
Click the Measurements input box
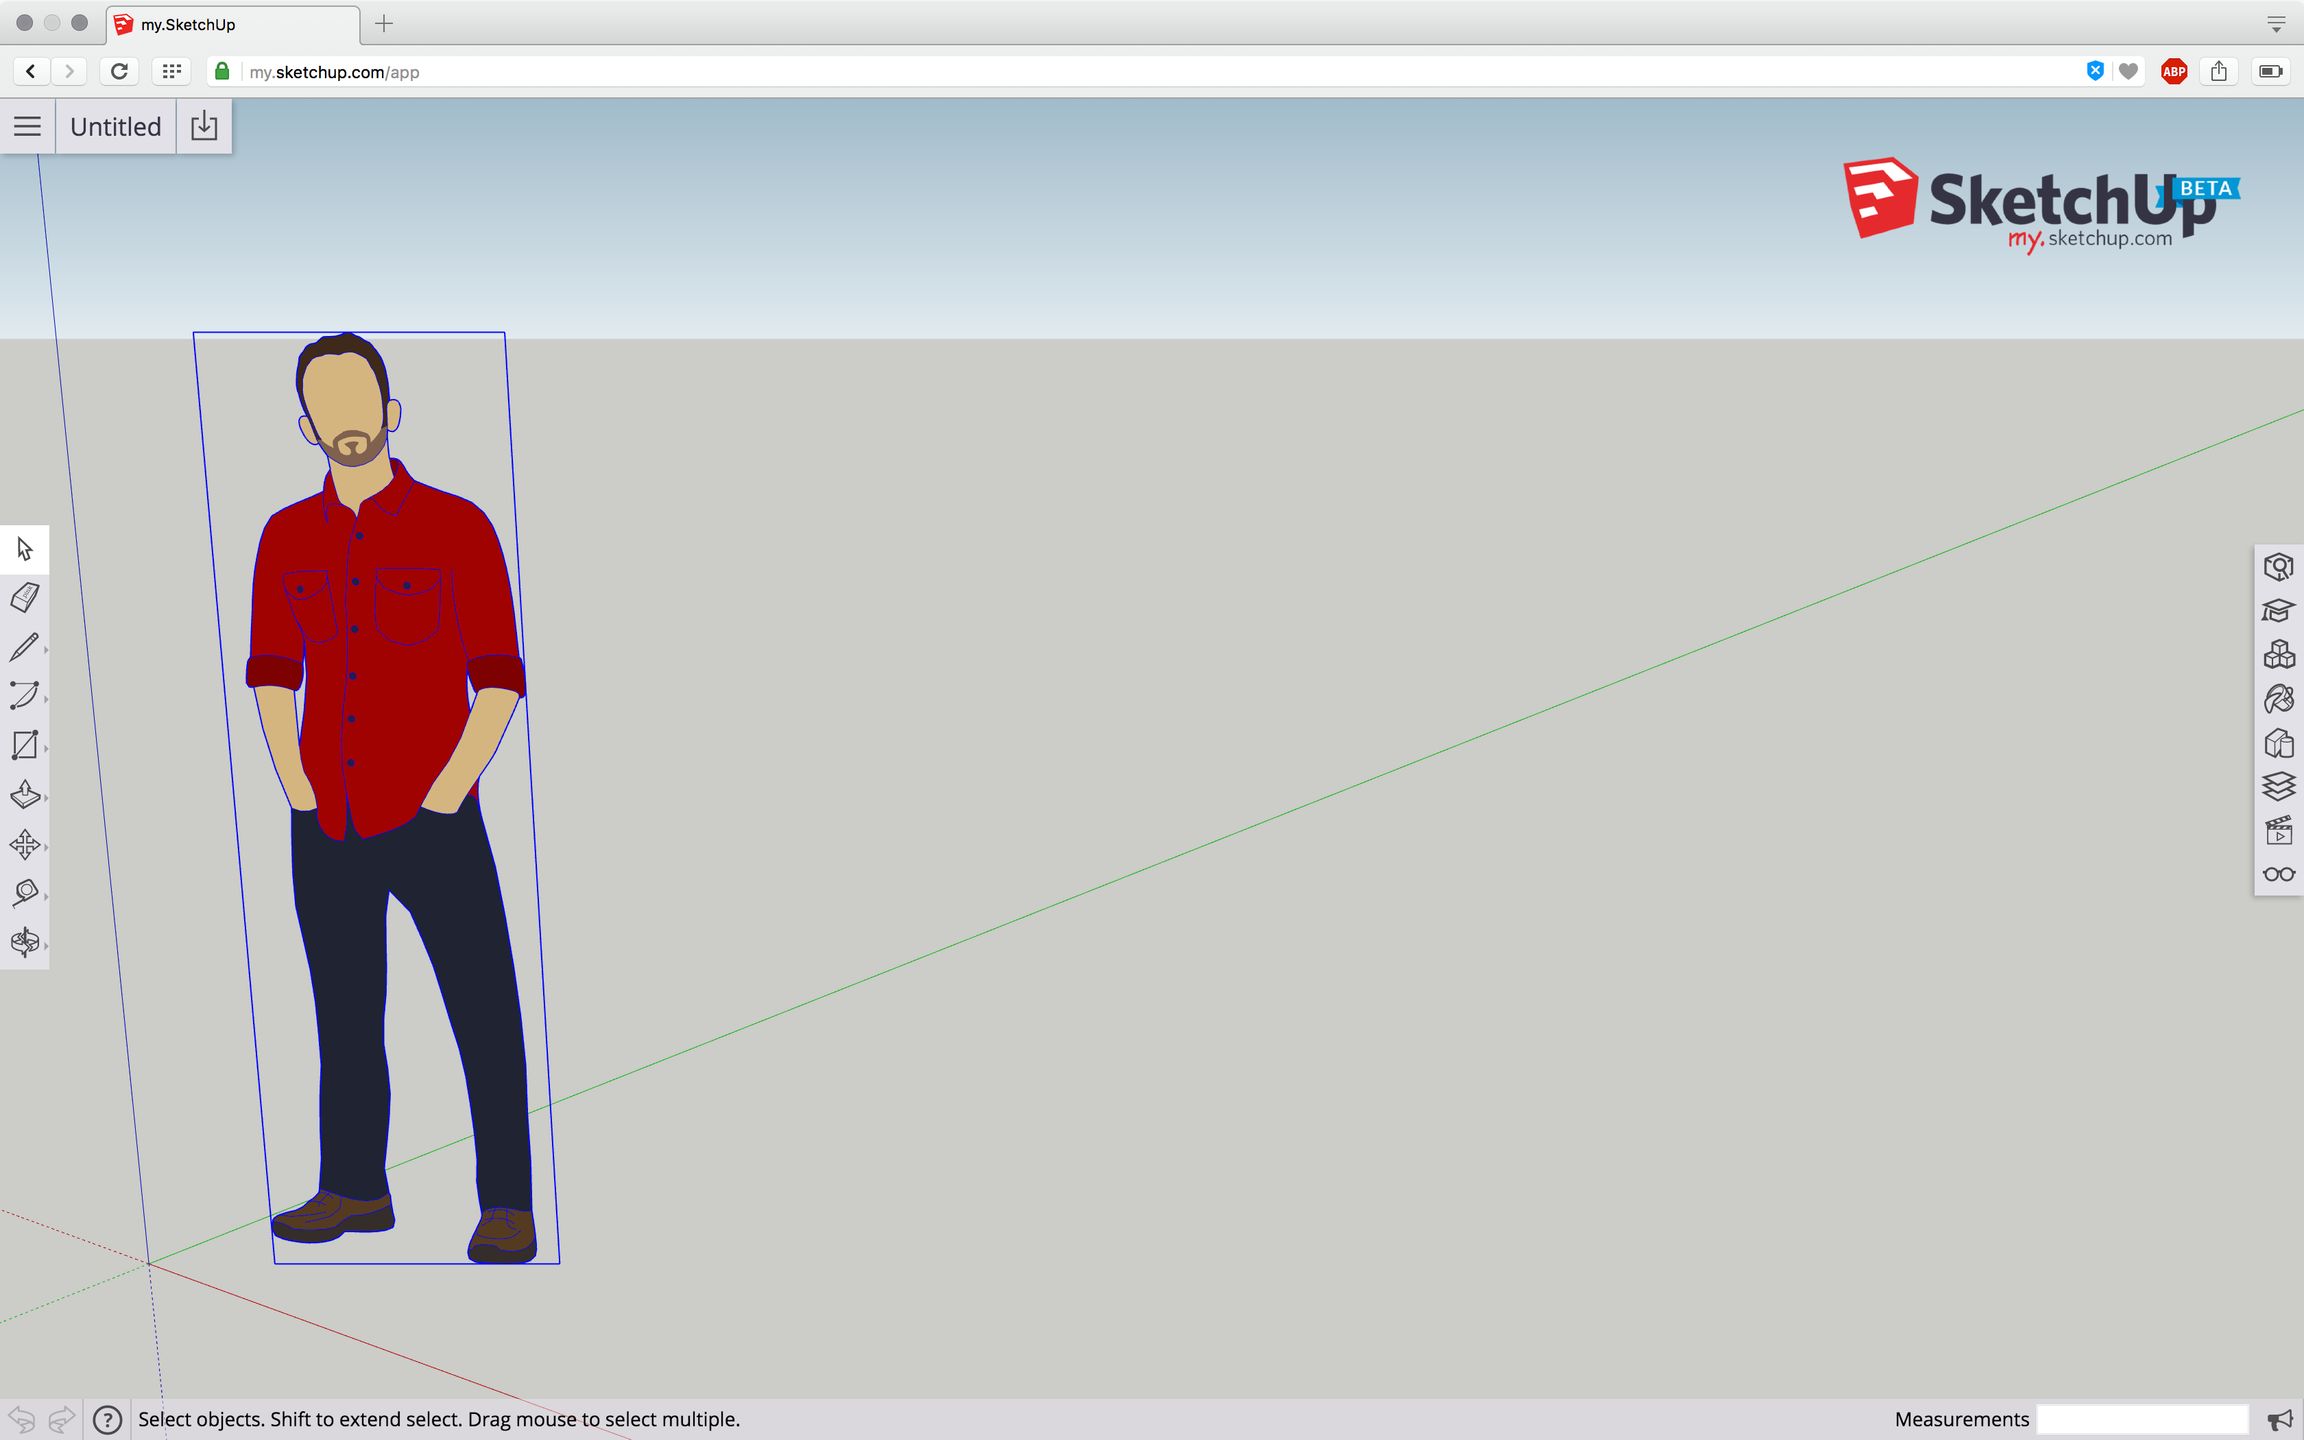2142,1419
